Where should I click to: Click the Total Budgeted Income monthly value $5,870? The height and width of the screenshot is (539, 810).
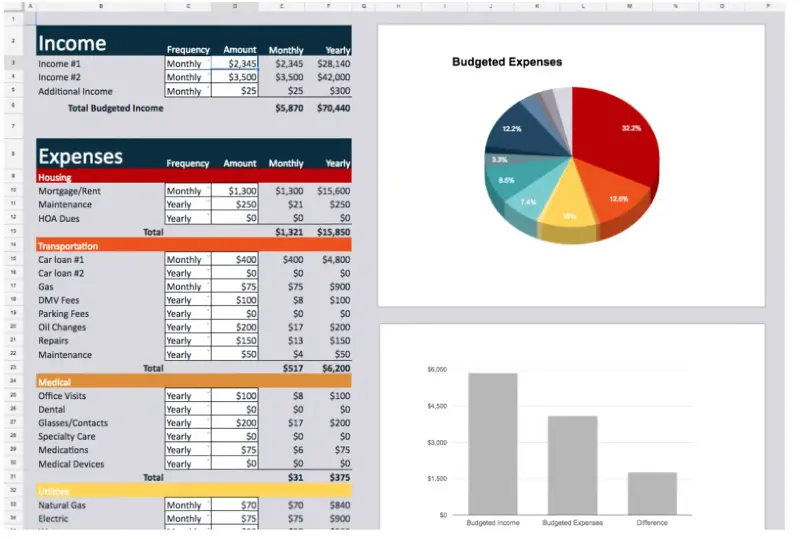pos(289,108)
